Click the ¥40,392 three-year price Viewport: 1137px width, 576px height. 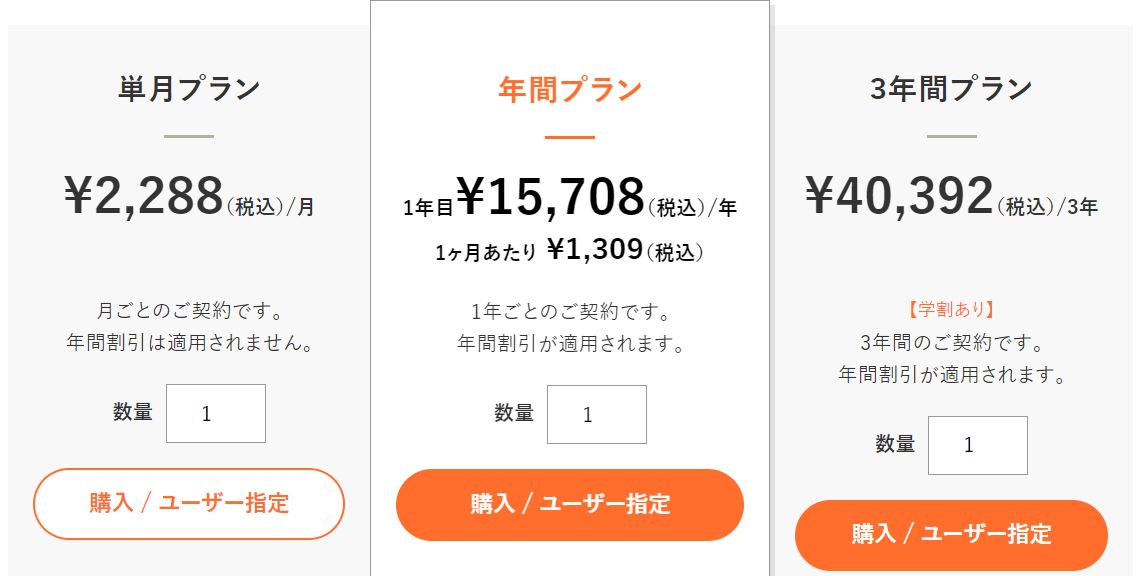pyautogui.click(x=900, y=196)
